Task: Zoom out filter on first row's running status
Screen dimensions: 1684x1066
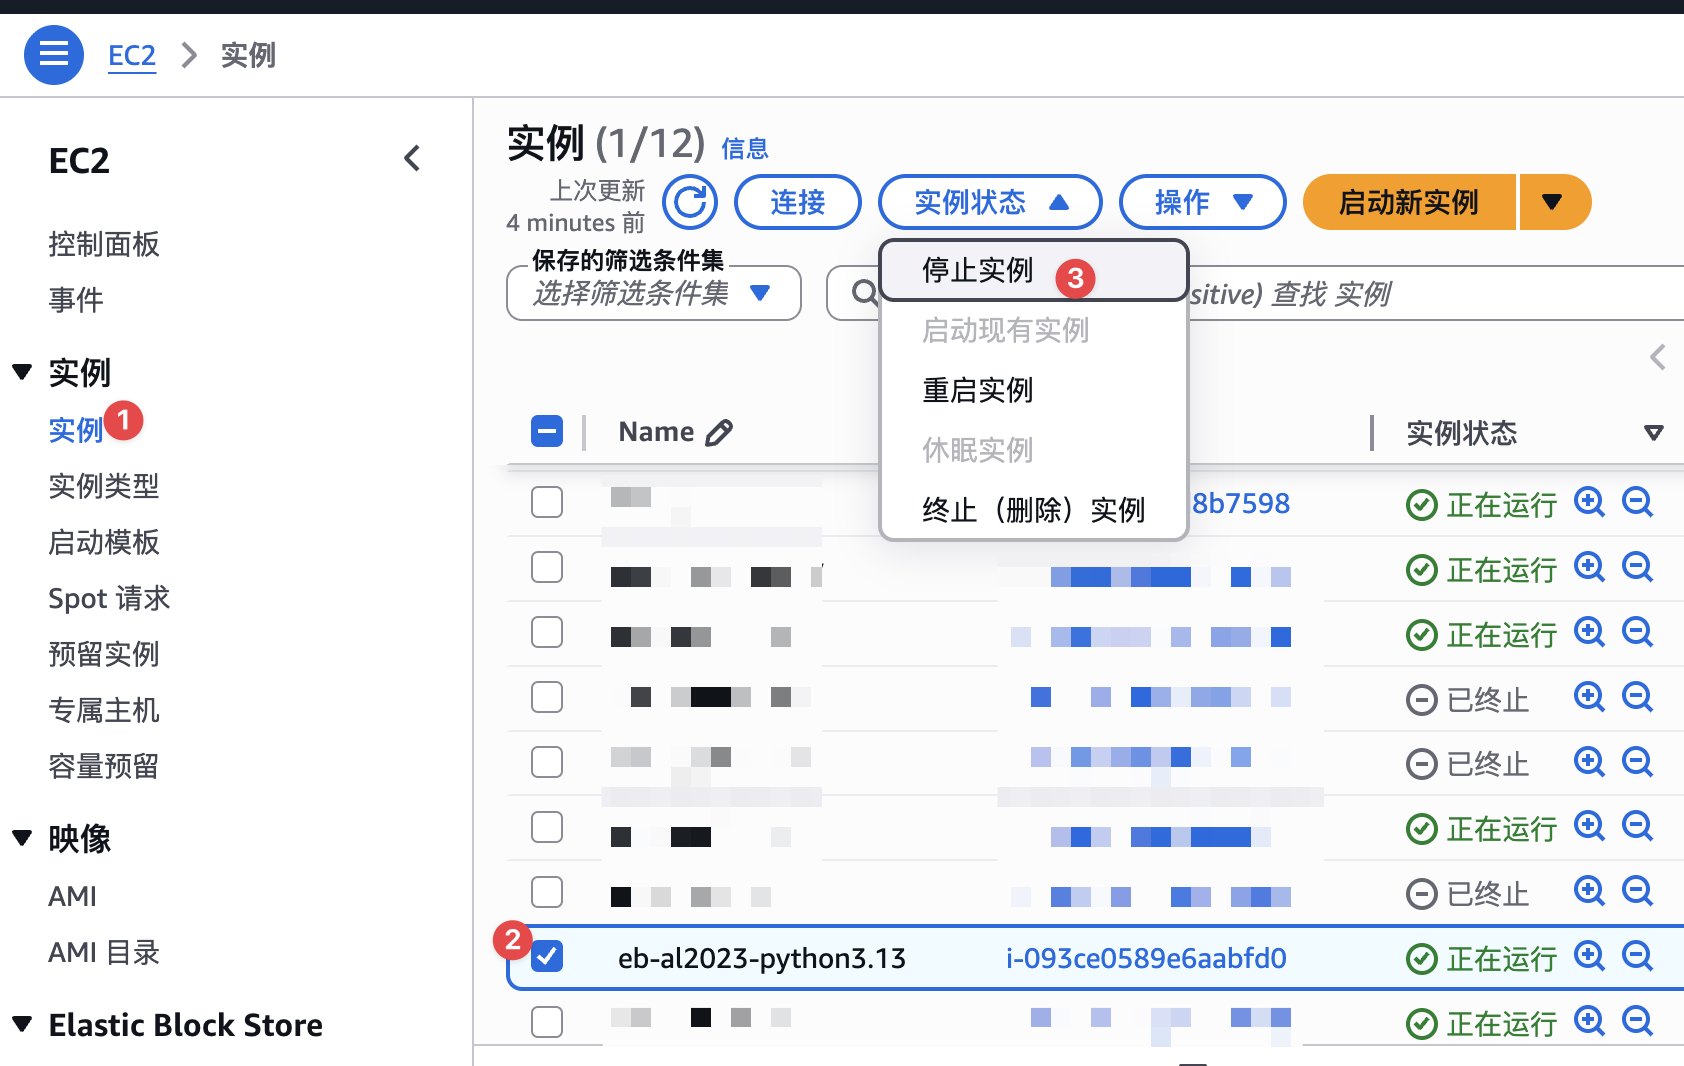Action: click(x=1637, y=502)
